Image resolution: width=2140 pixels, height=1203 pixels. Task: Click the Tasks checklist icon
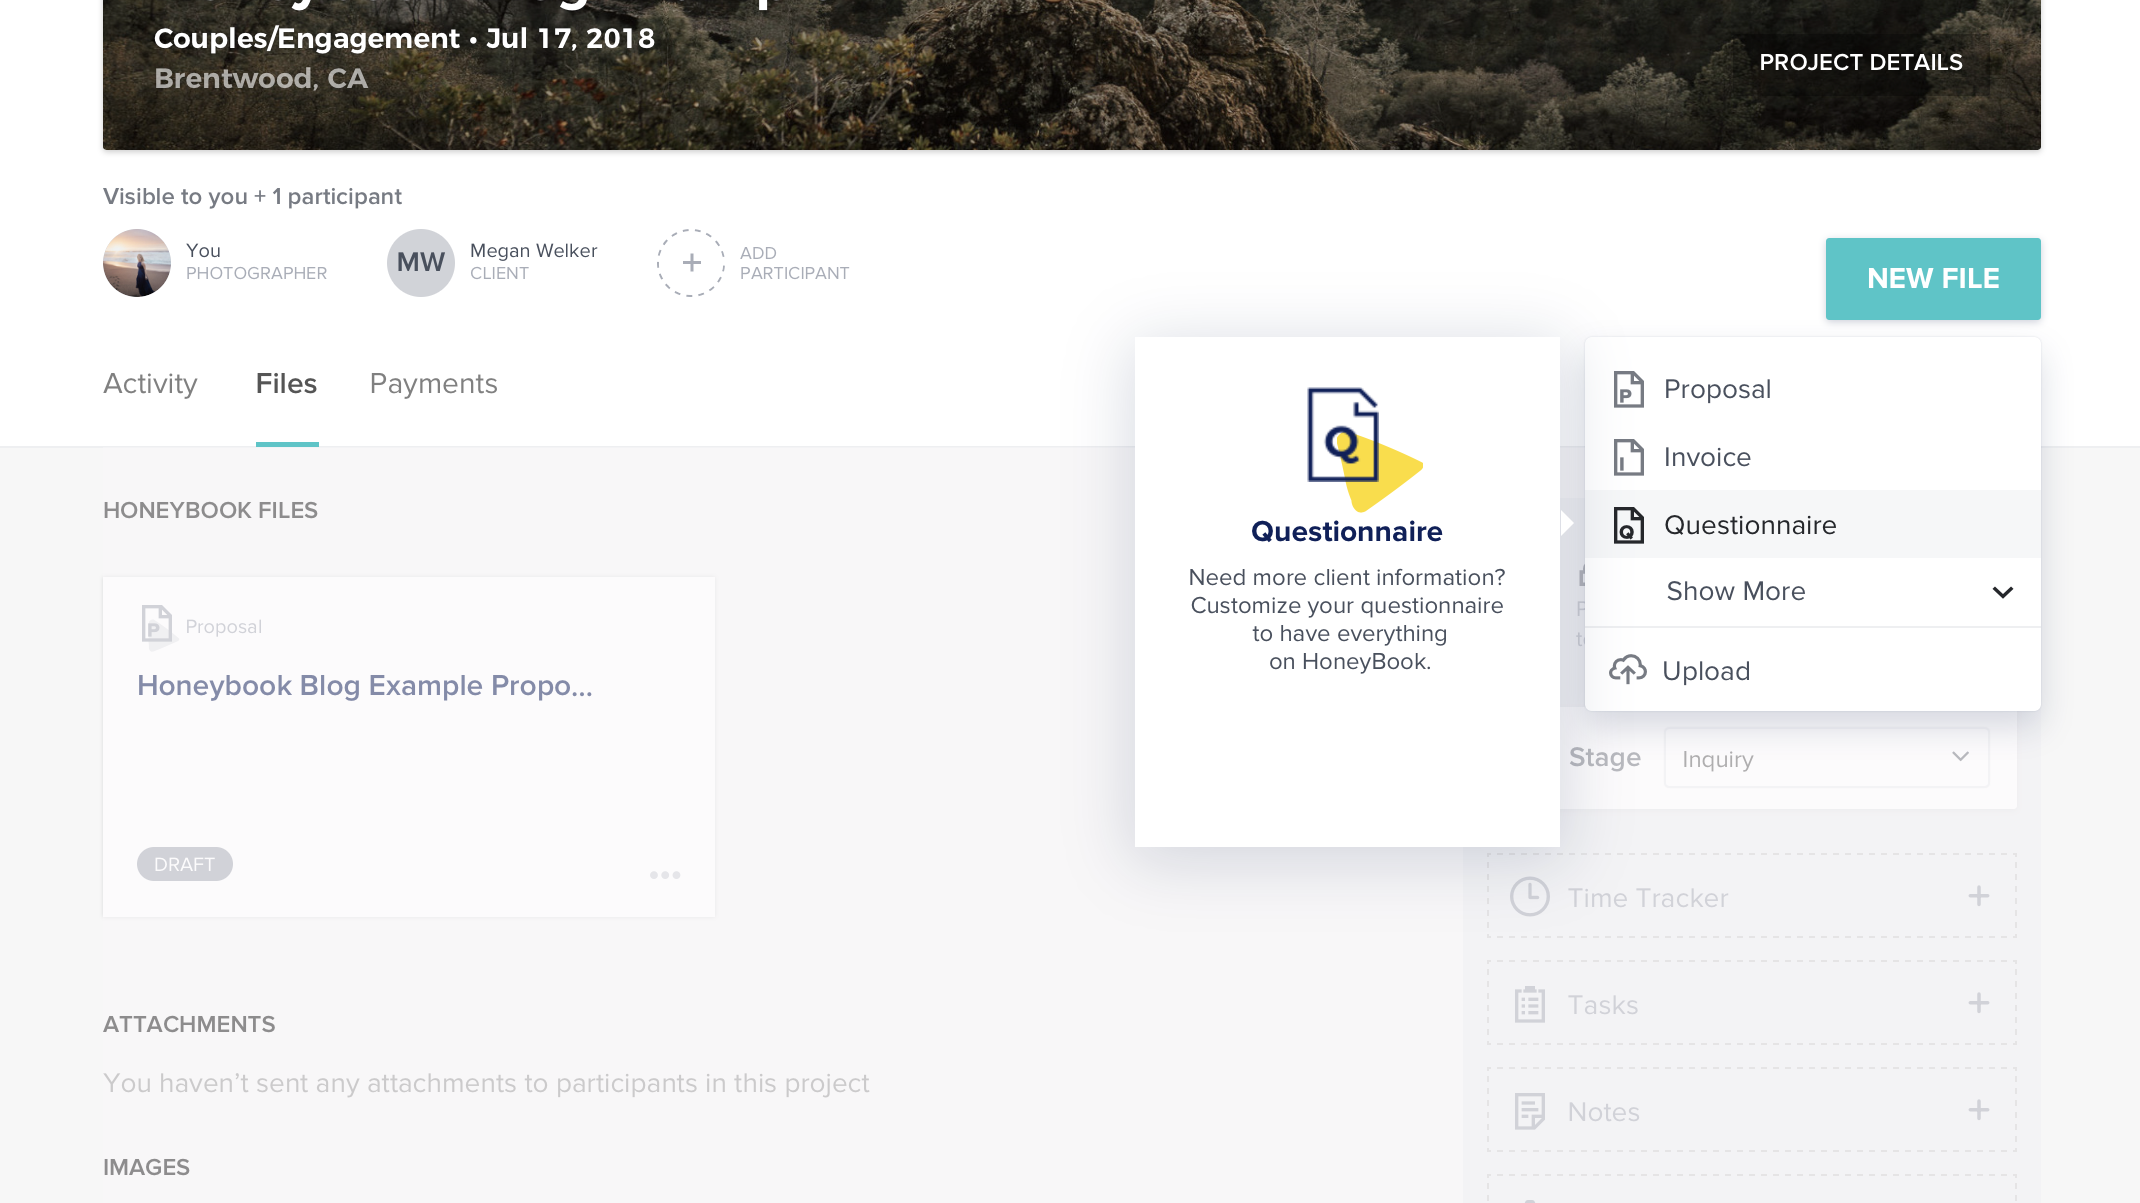click(1530, 1004)
